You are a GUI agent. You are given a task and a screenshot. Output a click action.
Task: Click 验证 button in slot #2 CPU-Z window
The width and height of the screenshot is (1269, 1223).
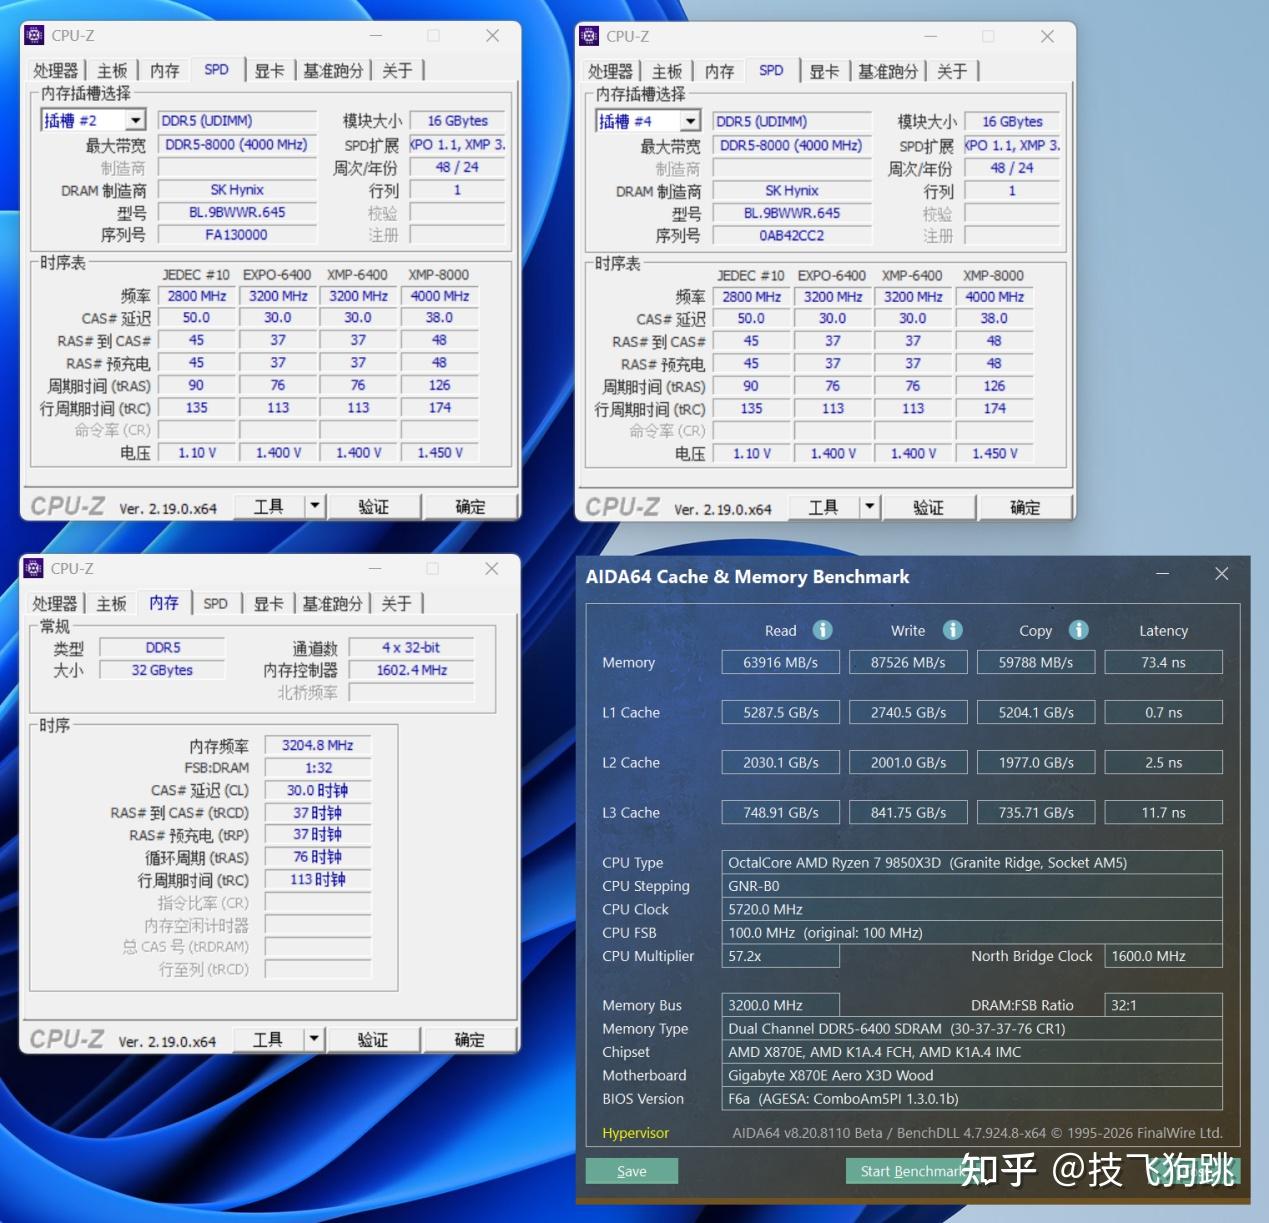373,506
